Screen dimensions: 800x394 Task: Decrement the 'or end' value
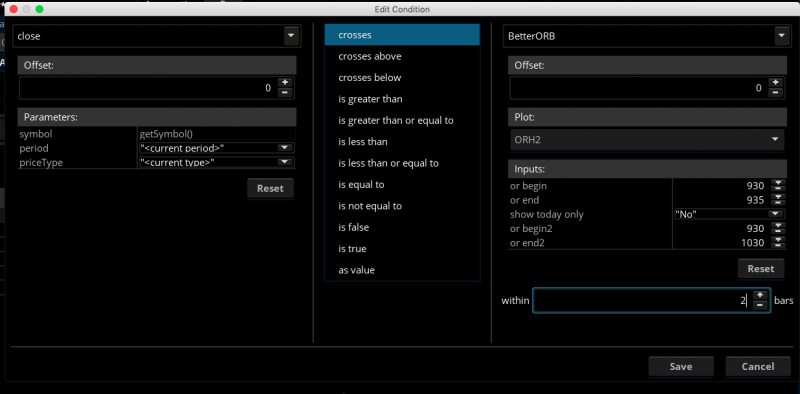[x=779, y=203]
